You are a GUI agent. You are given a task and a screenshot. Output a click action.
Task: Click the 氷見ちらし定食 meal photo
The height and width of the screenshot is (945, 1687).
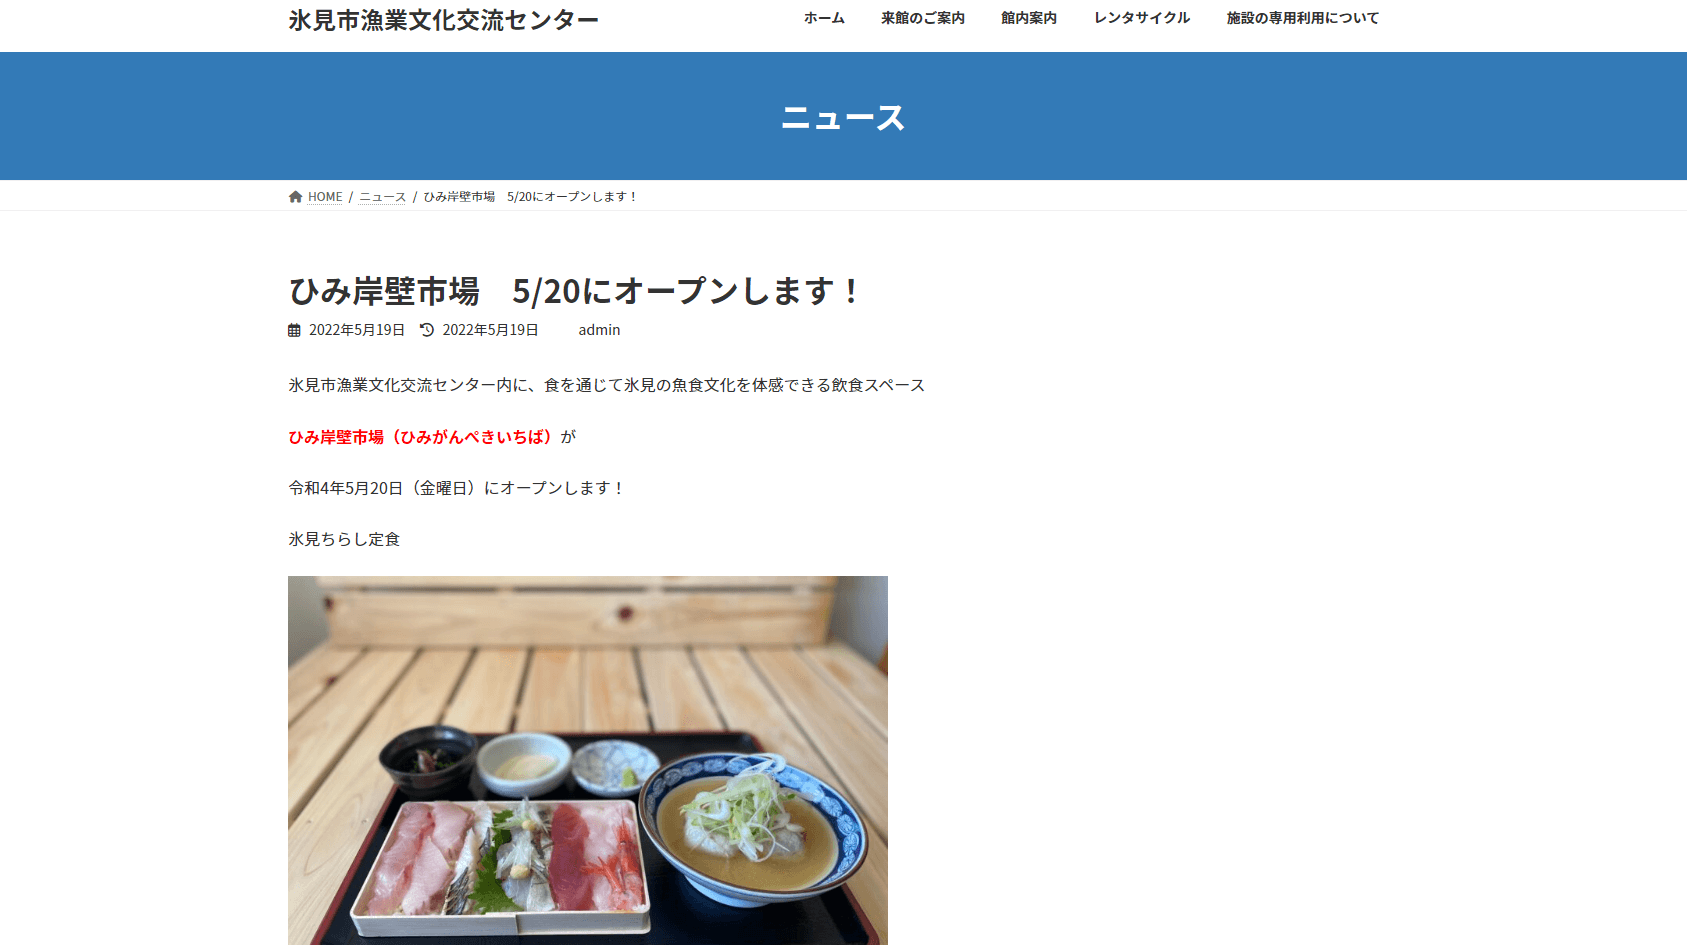588,760
